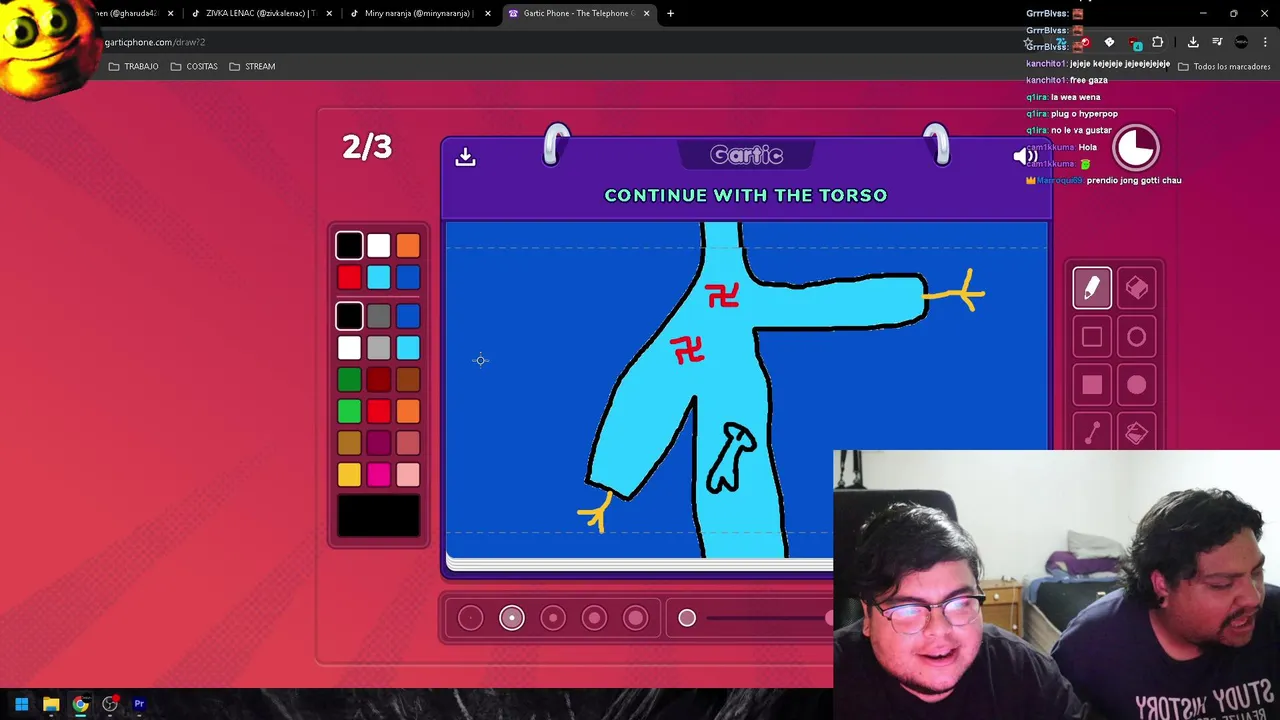This screenshot has width=1280, height=720.
Task: Switch to the ZIVKA LENAC TikTok tab
Action: point(260,13)
